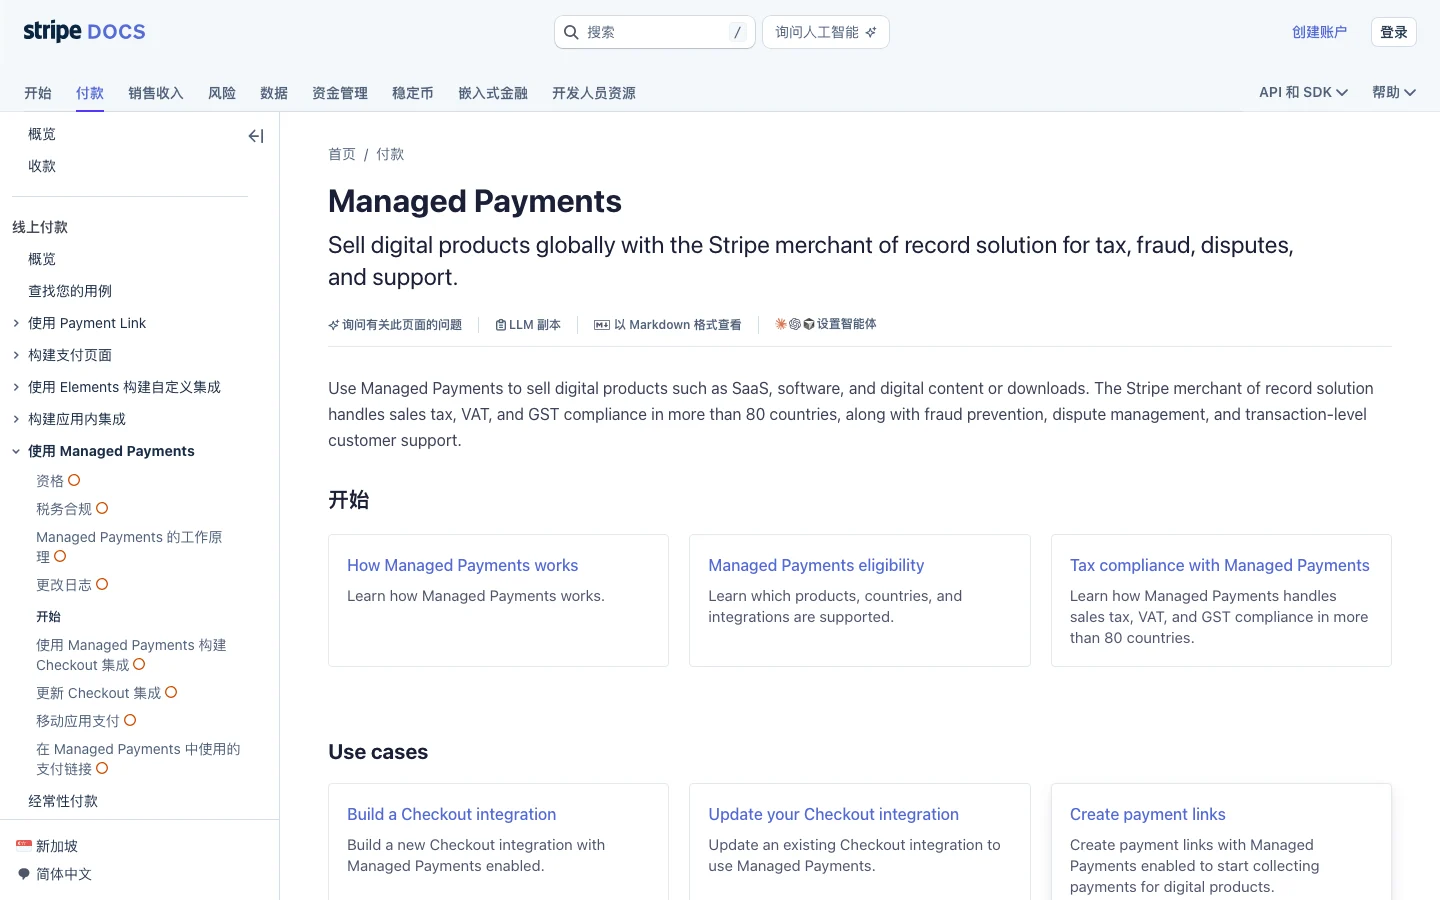Click the orange preview badge beside 资格

(74, 480)
